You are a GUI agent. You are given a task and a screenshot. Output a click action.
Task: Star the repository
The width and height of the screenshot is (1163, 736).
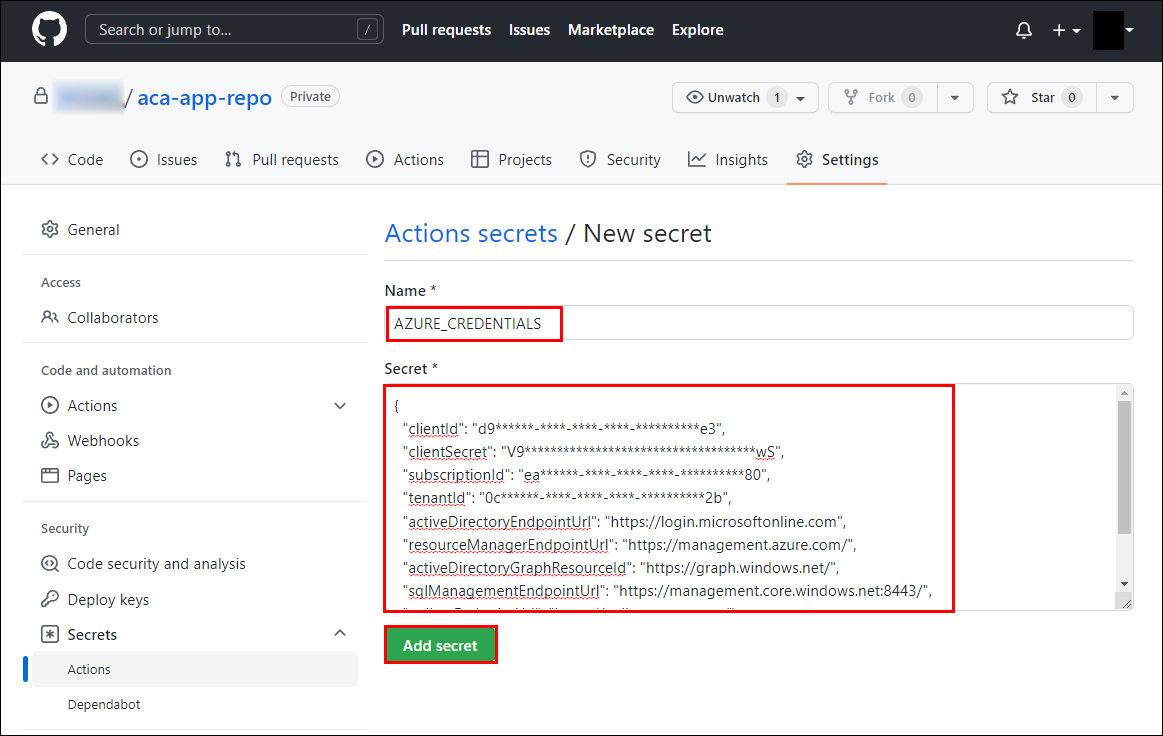[x=1041, y=97]
